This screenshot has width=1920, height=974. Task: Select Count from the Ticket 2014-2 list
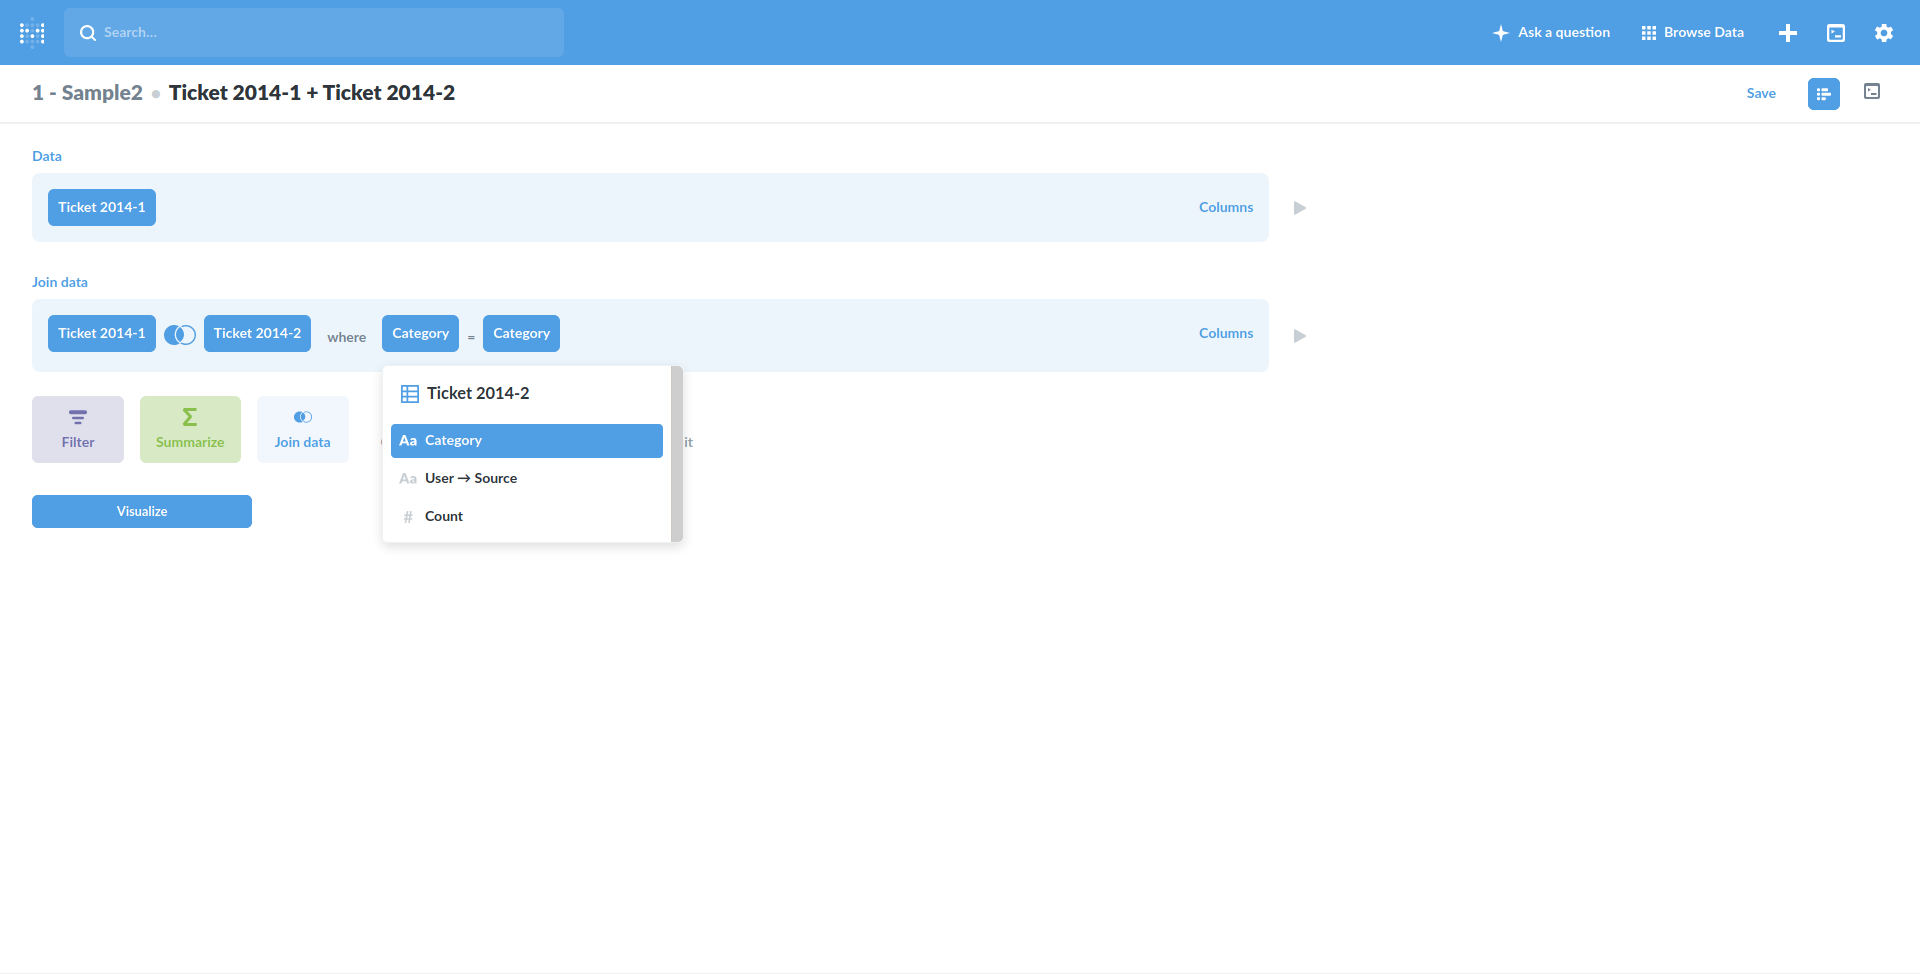click(x=445, y=516)
